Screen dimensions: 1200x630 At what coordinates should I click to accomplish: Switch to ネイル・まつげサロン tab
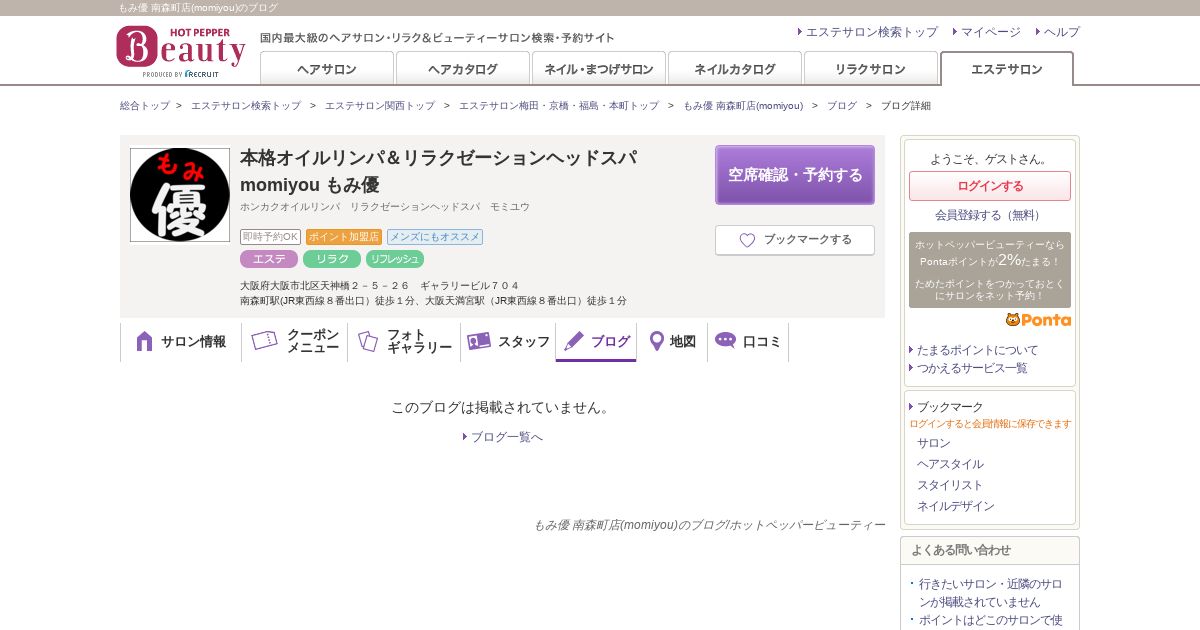[599, 69]
